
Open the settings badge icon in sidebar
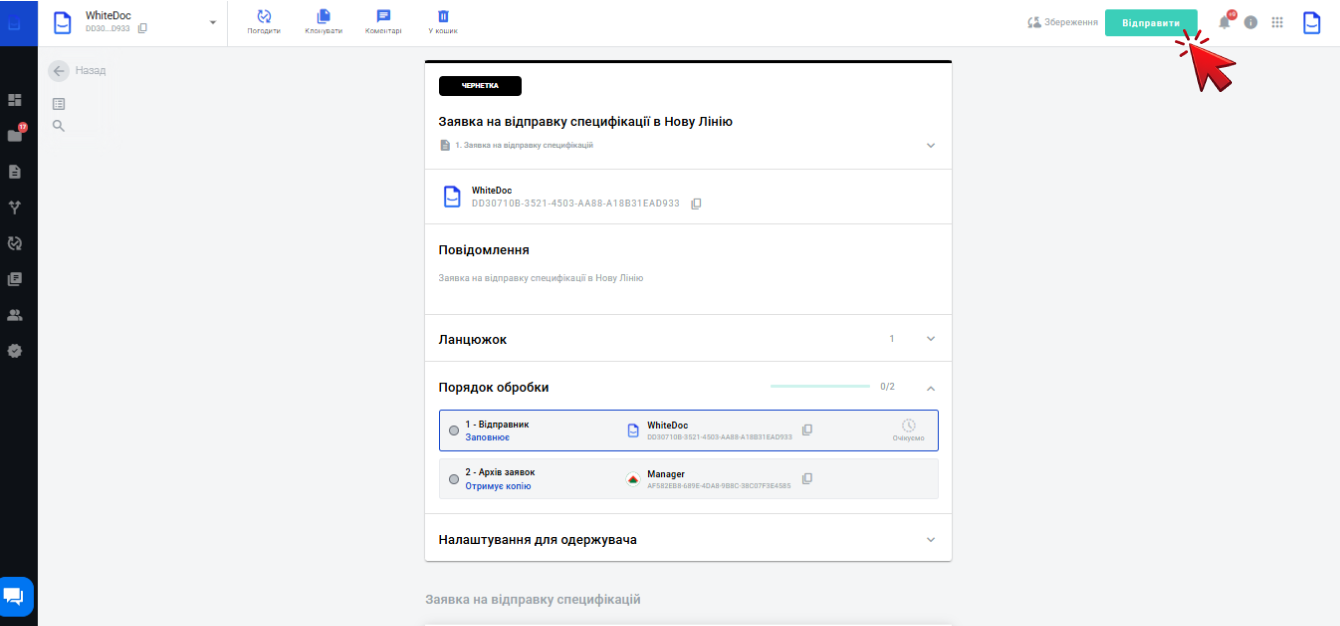point(15,351)
